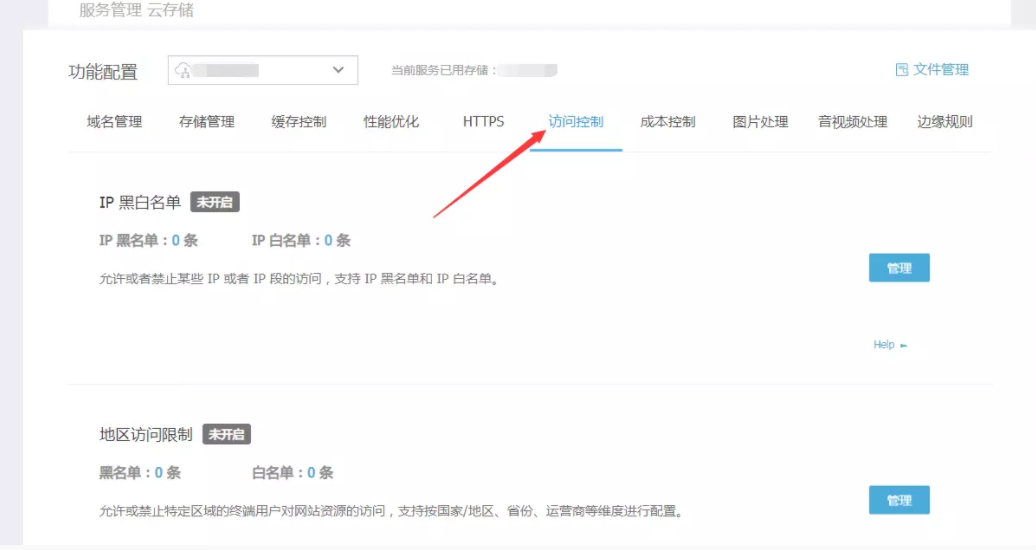Select the 缓存控制 tab
This screenshot has height=550, width=1036.
pyautogui.click(x=298, y=122)
